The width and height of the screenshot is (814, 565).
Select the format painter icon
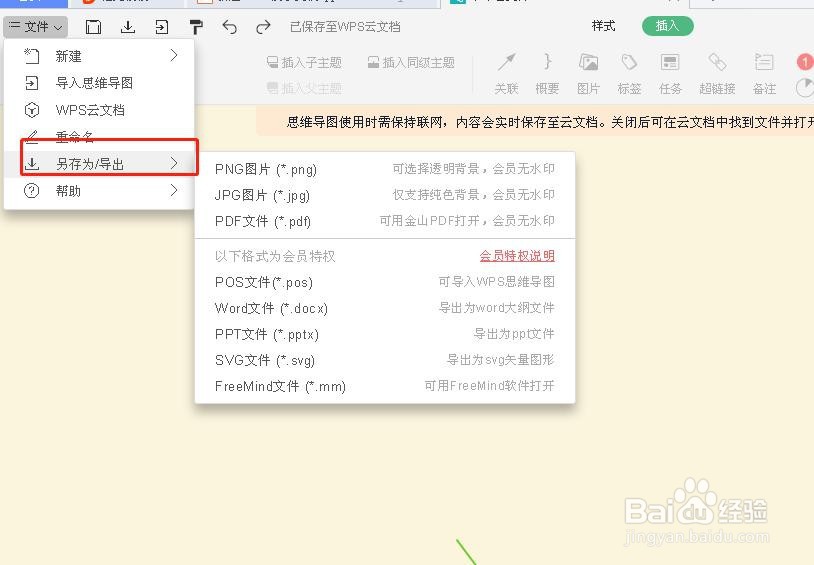[x=196, y=26]
